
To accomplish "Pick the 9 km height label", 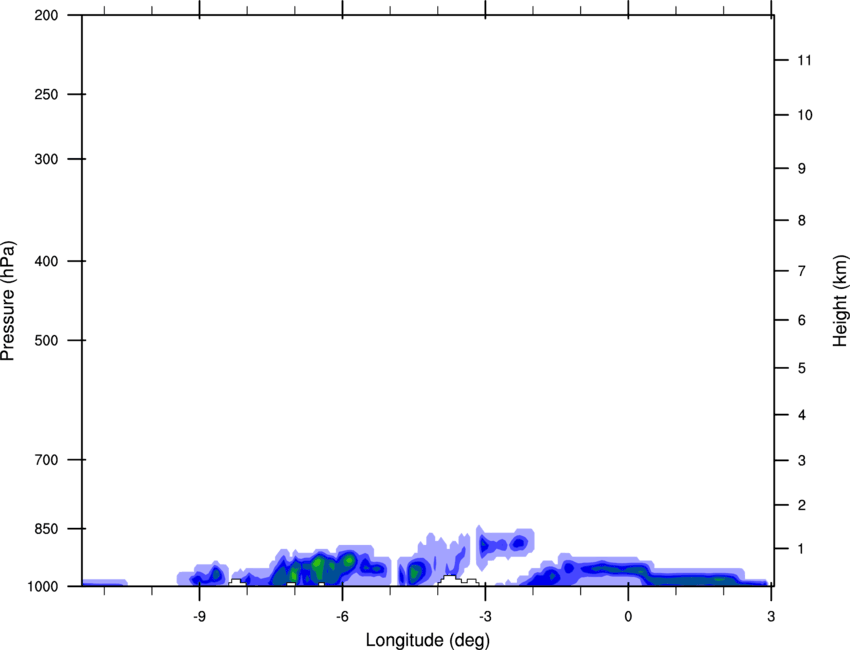I will (802, 169).
